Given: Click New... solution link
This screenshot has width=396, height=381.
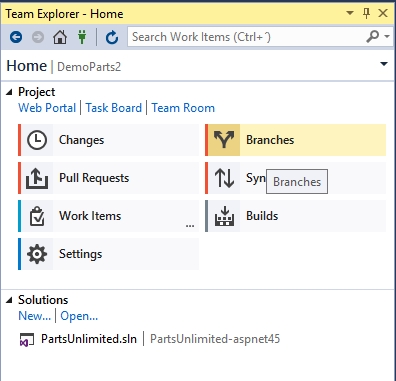Looking at the screenshot, I should click(x=35, y=316).
